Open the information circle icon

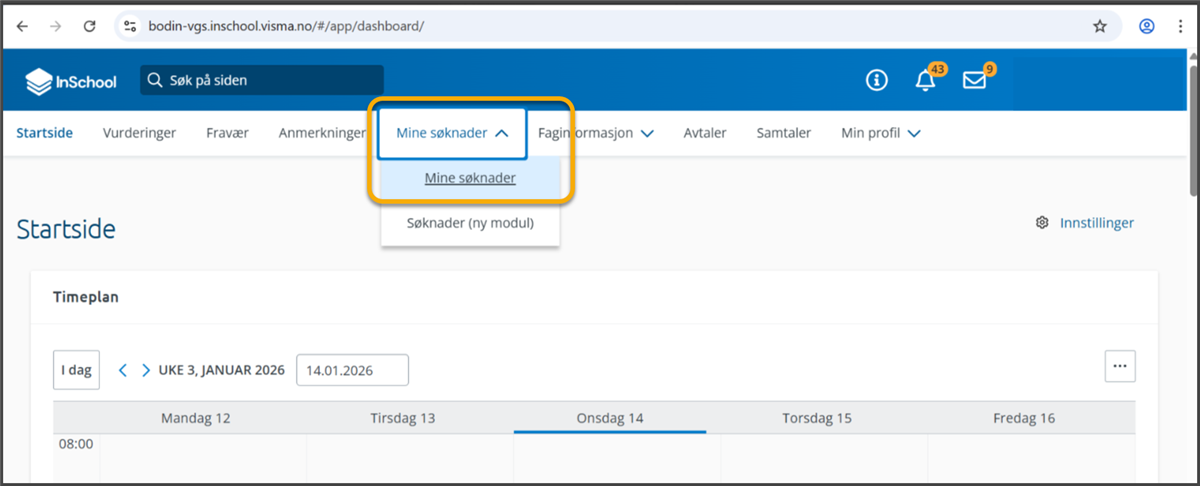(877, 81)
